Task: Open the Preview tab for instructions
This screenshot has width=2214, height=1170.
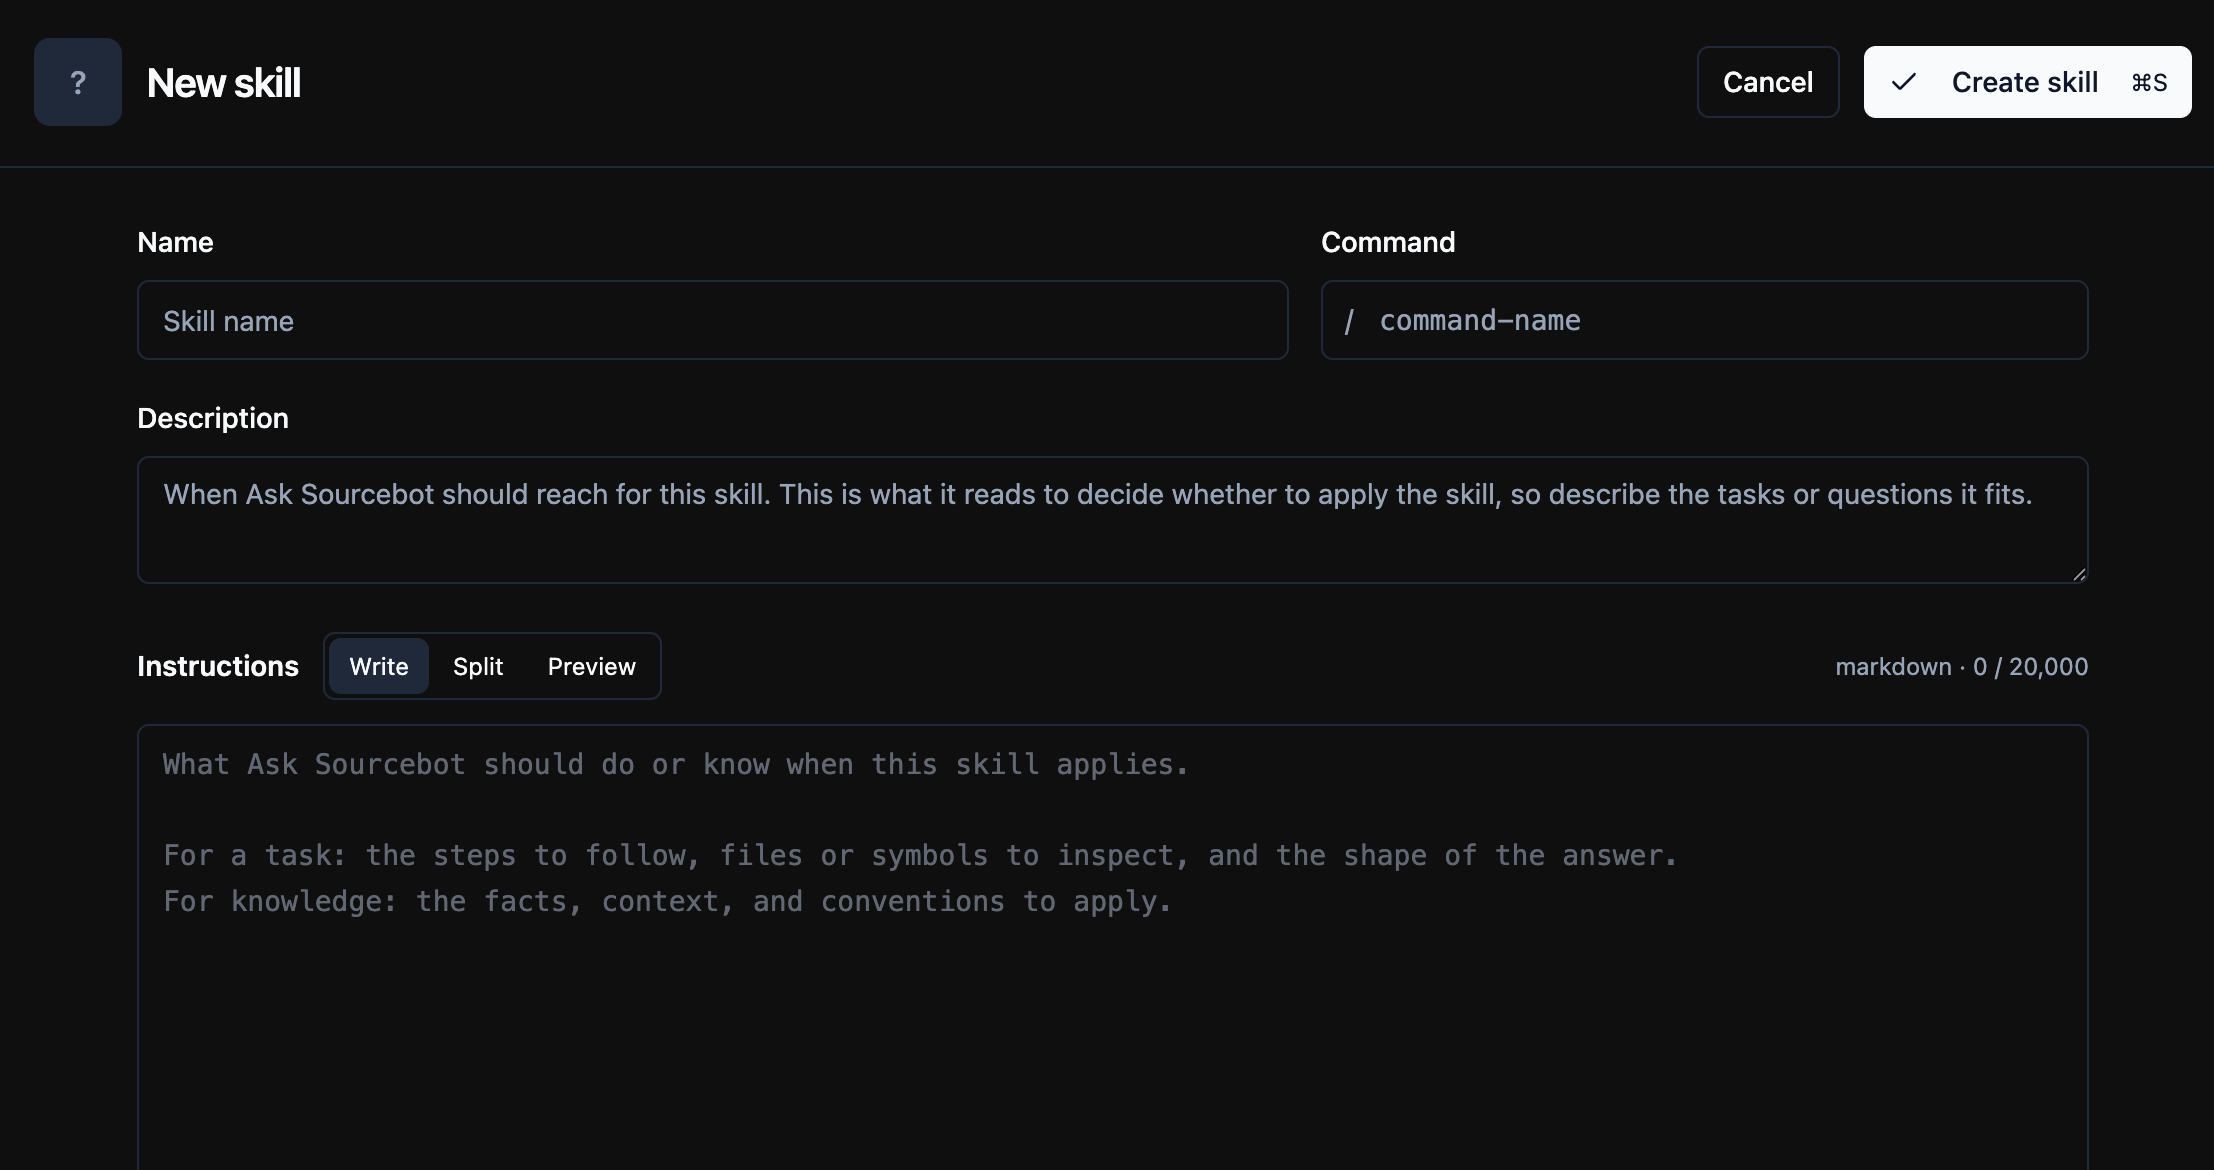Action: coord(592,666)
